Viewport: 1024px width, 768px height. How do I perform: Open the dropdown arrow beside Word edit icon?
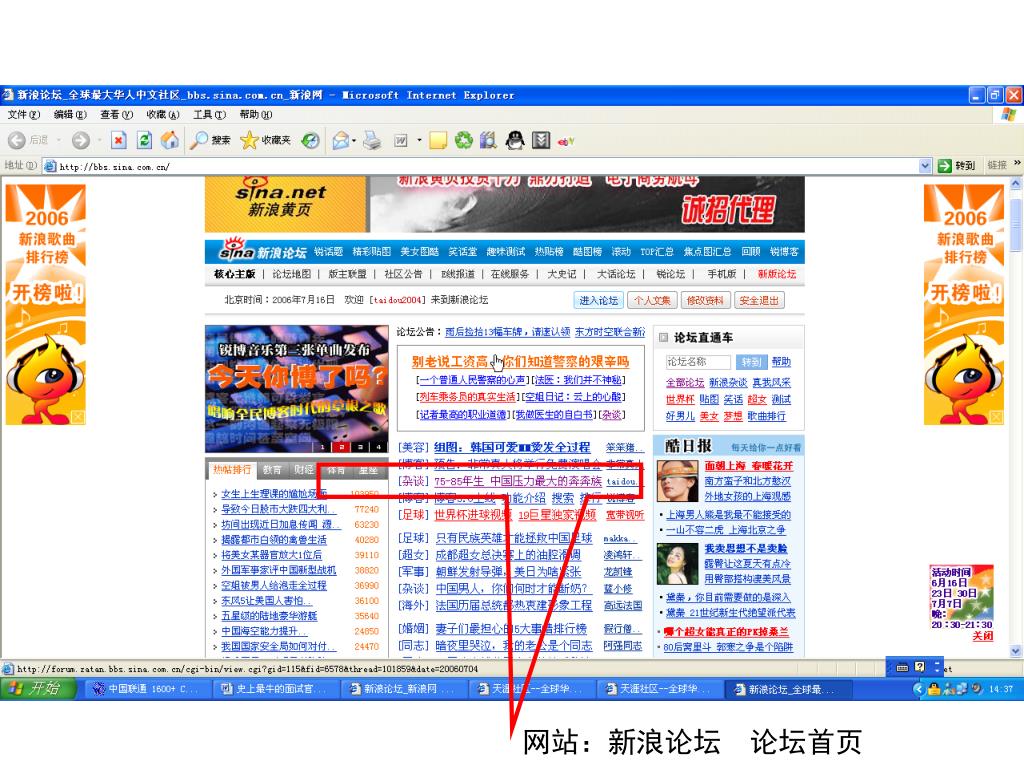coord(419,140)
